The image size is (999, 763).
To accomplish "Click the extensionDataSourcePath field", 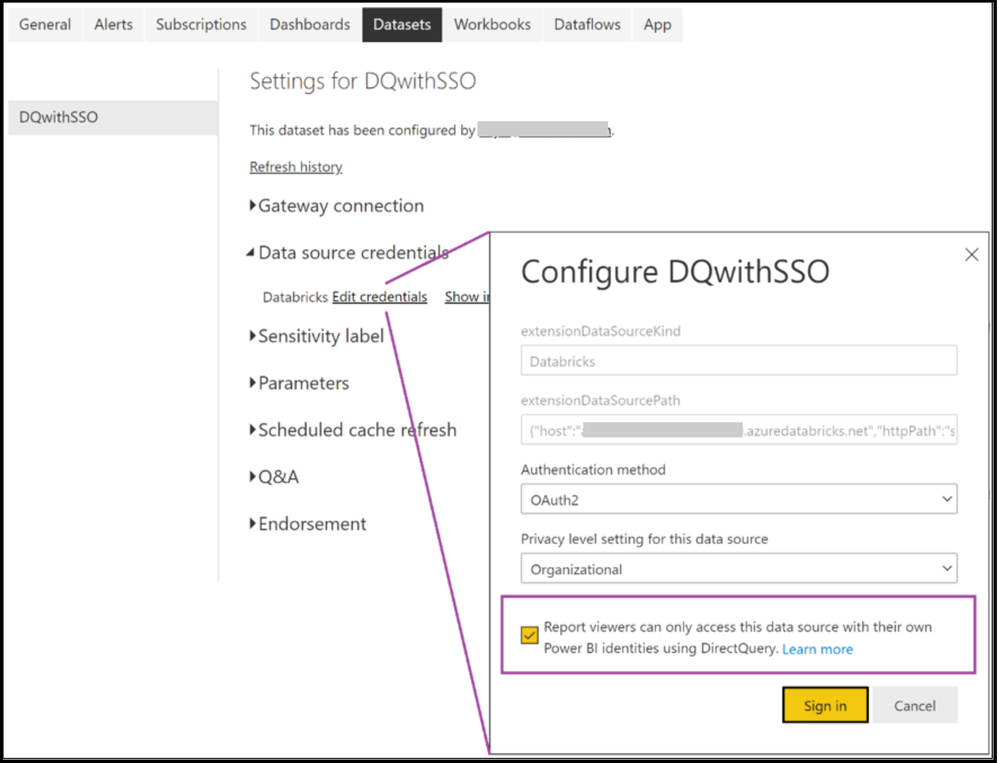I will tap(738, 430).
